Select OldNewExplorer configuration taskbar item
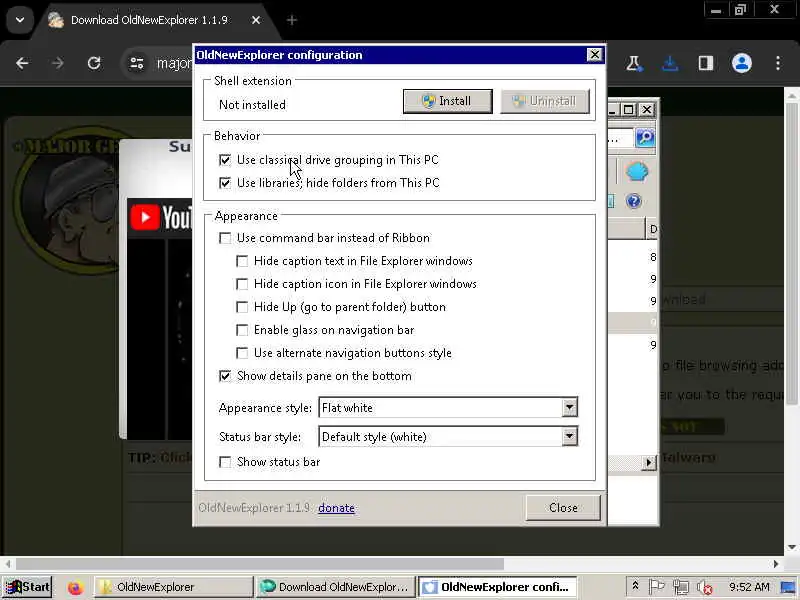The width and height of the screenshot is (800, 600). (497, 587)
